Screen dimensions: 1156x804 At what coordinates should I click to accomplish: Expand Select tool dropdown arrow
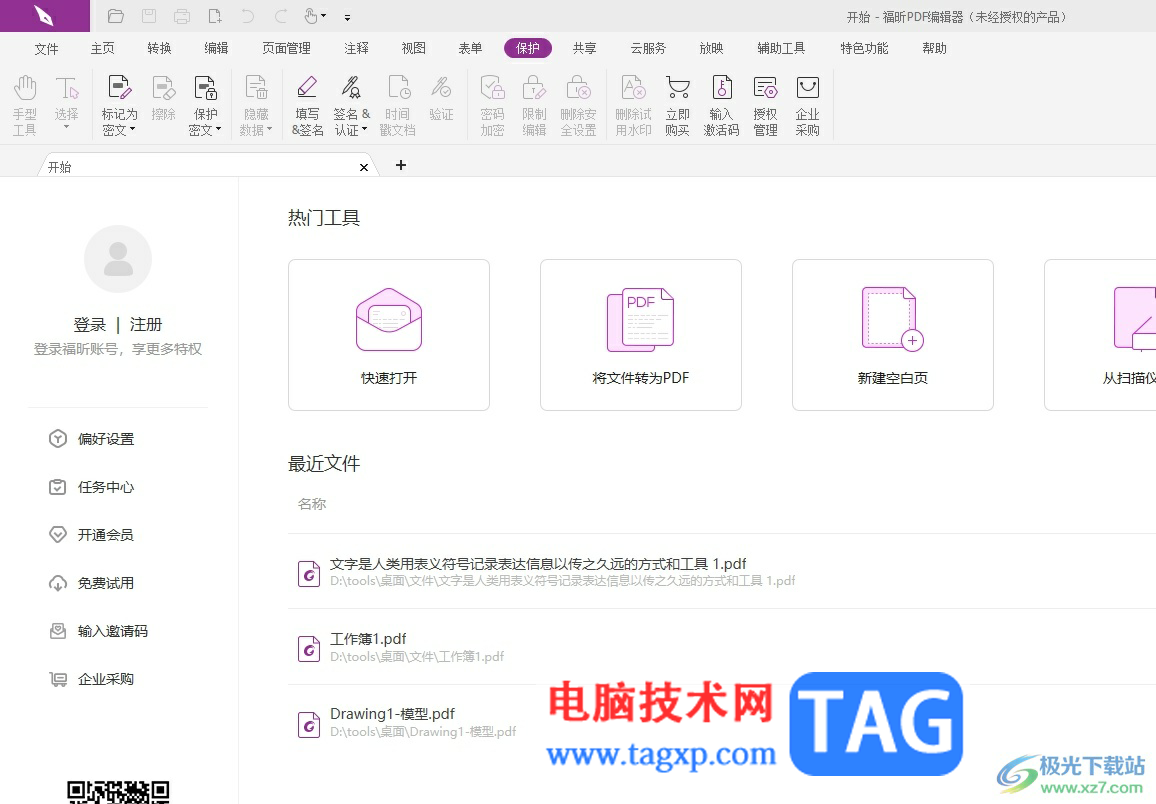pyautogui.click(x=66, y=127)
